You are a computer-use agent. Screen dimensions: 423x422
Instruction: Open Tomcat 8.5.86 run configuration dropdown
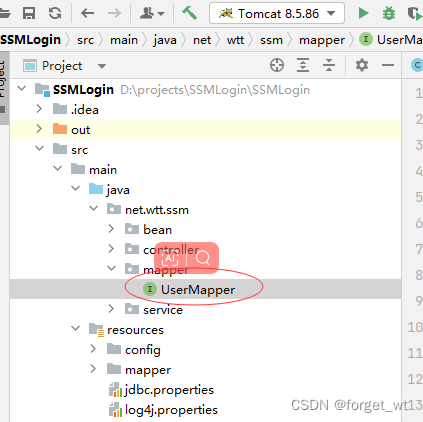277,13
